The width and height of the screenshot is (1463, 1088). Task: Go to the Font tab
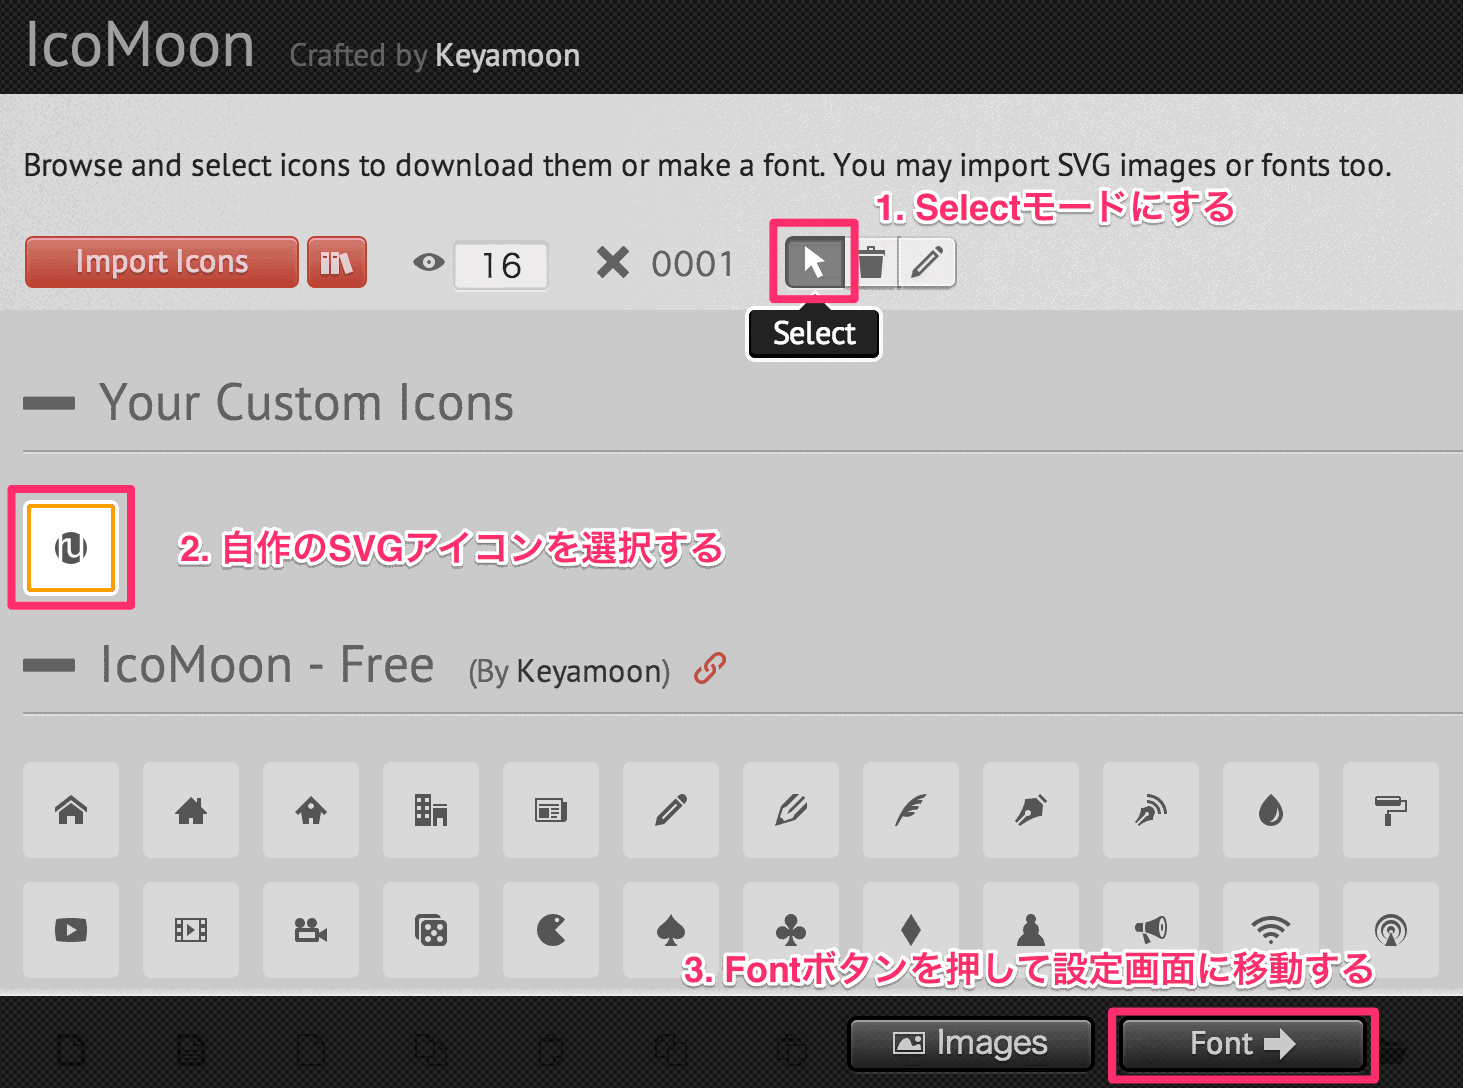pos(1242,1044)
